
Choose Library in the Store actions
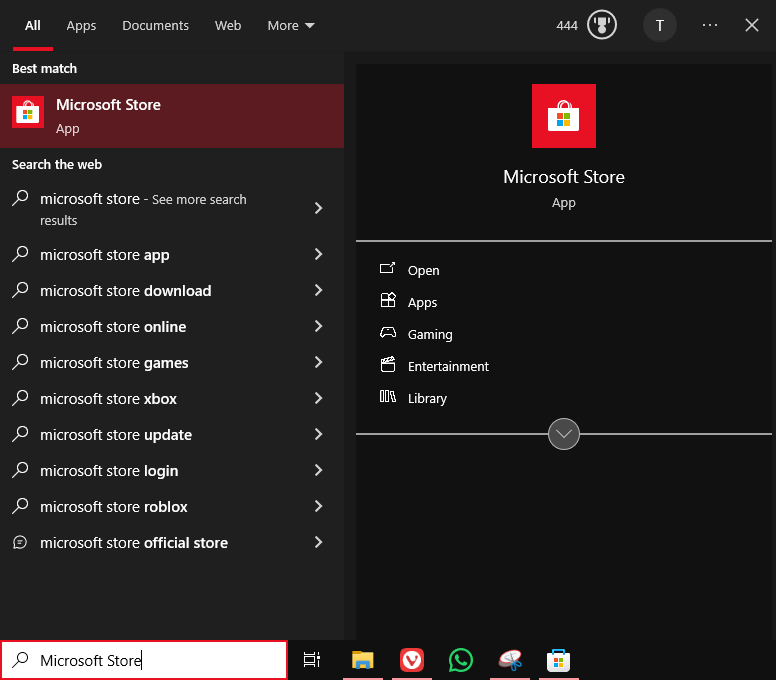pyautogui.click(x=427, y=399)
